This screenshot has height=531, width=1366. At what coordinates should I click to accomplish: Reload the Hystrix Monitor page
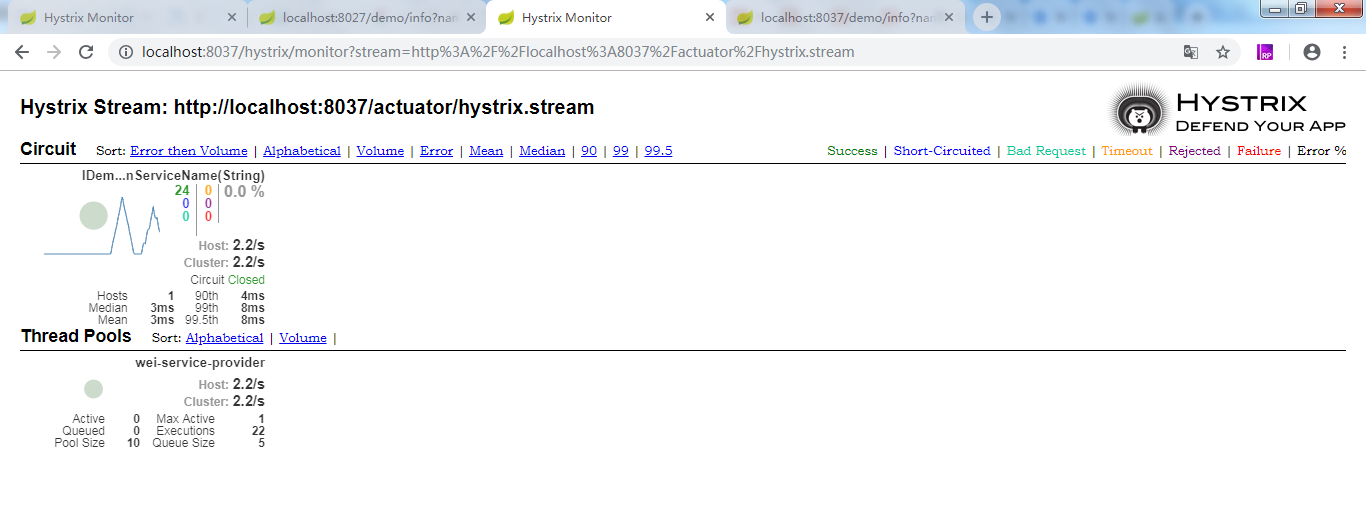(86, 52)
